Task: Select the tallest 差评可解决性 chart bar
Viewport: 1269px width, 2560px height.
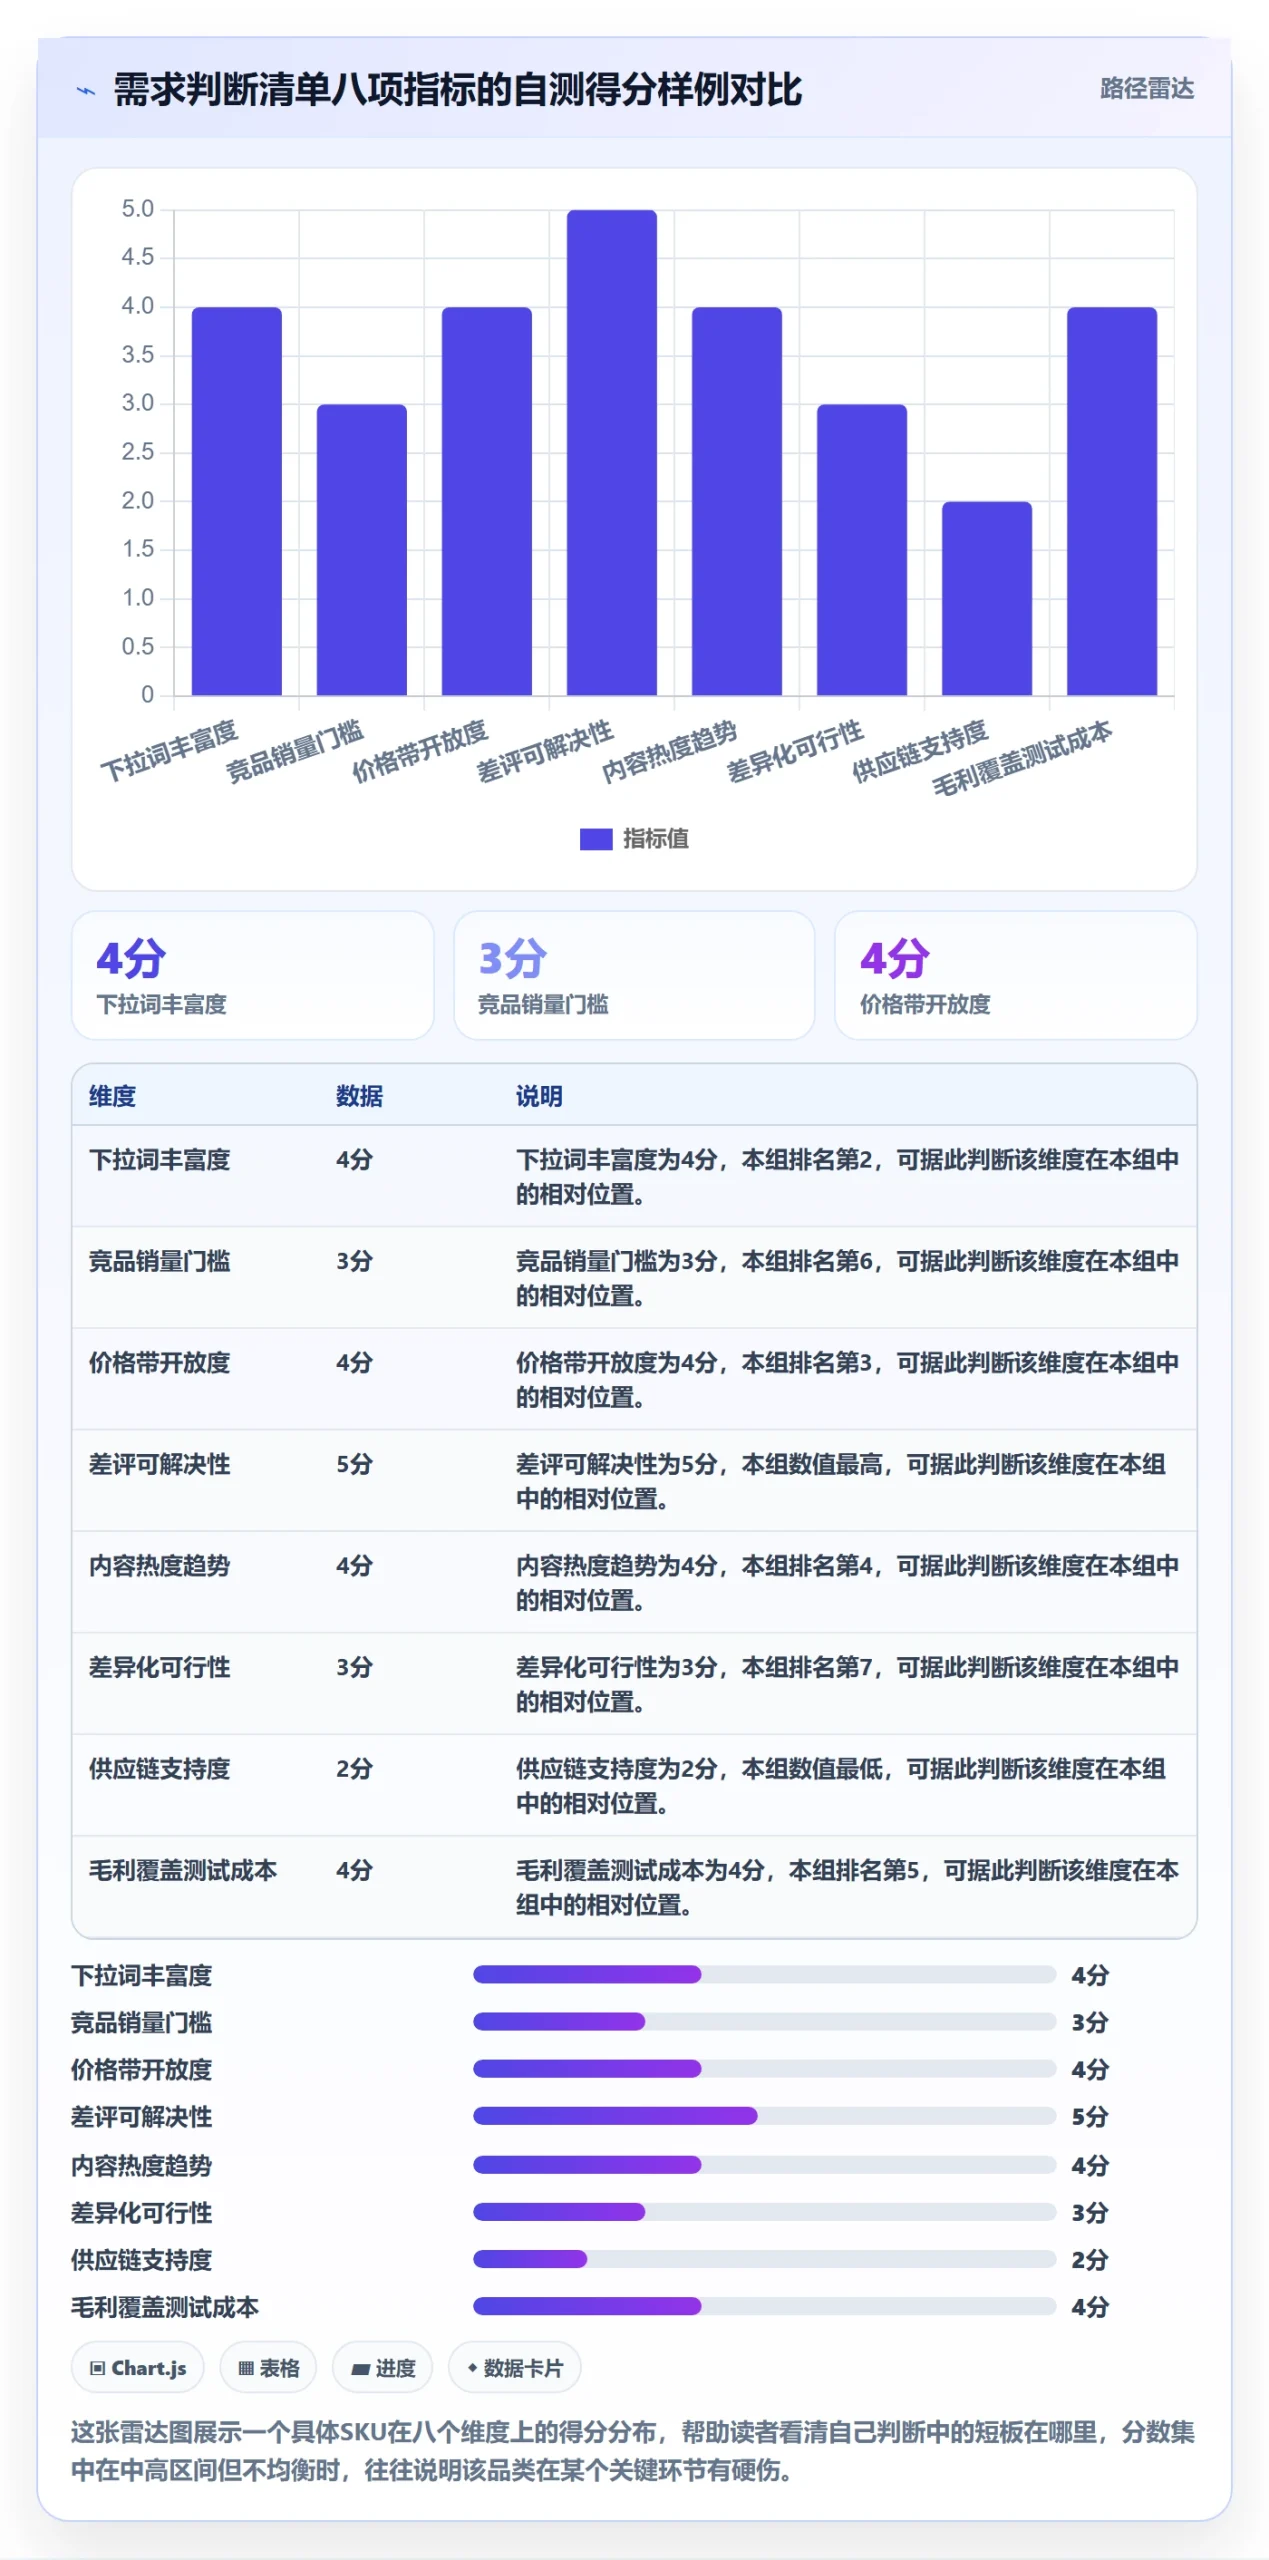Action: click(611, 452)
